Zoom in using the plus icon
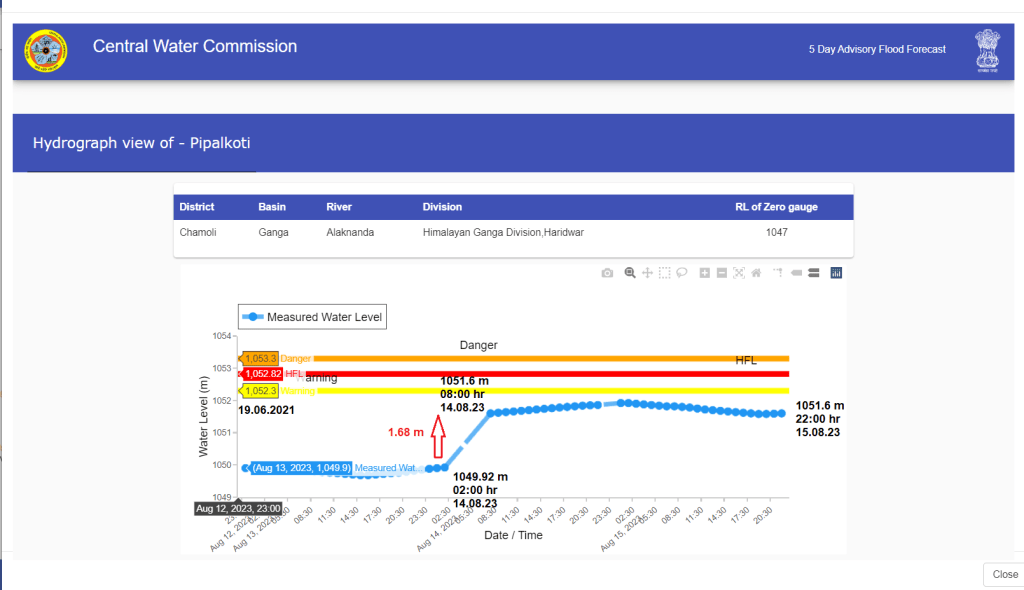The height and width of the screenshot is (590, 1024). click(x=705, y=273)
